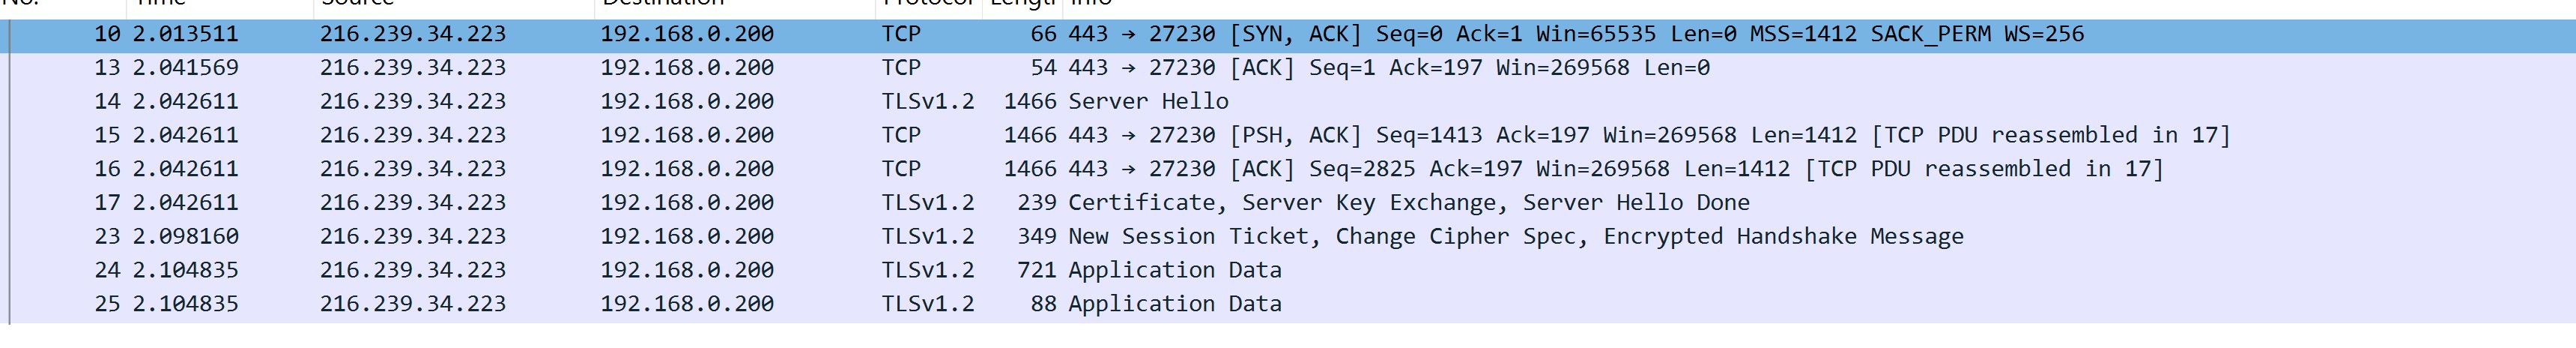
Task: Select the 88-byte Application Data packet
Action: click(1174, 304)
